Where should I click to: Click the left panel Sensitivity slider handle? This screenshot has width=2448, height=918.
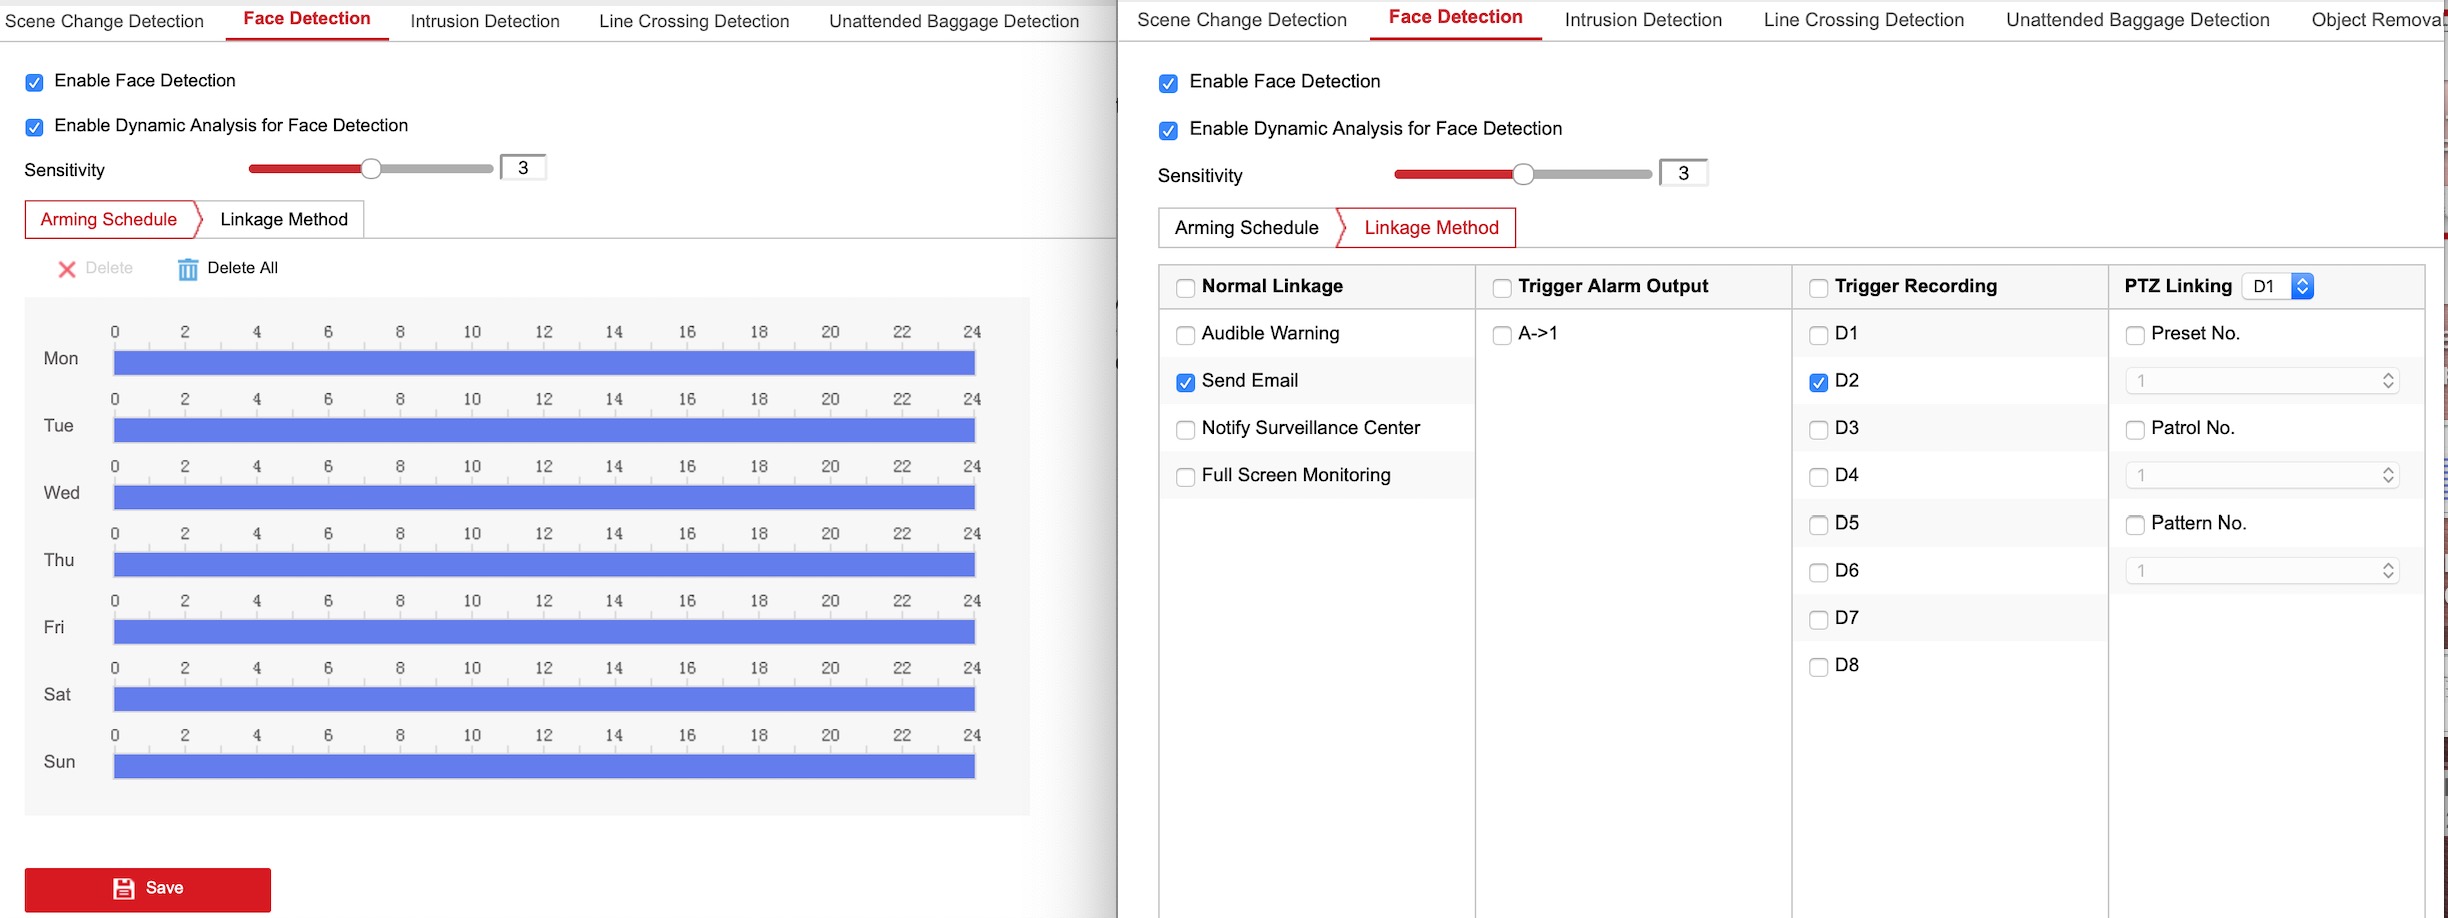[x=371, y=169]
